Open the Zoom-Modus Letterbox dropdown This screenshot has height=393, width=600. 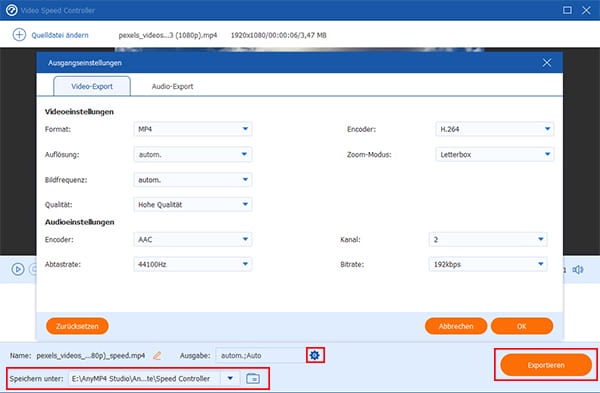(494, 155)
